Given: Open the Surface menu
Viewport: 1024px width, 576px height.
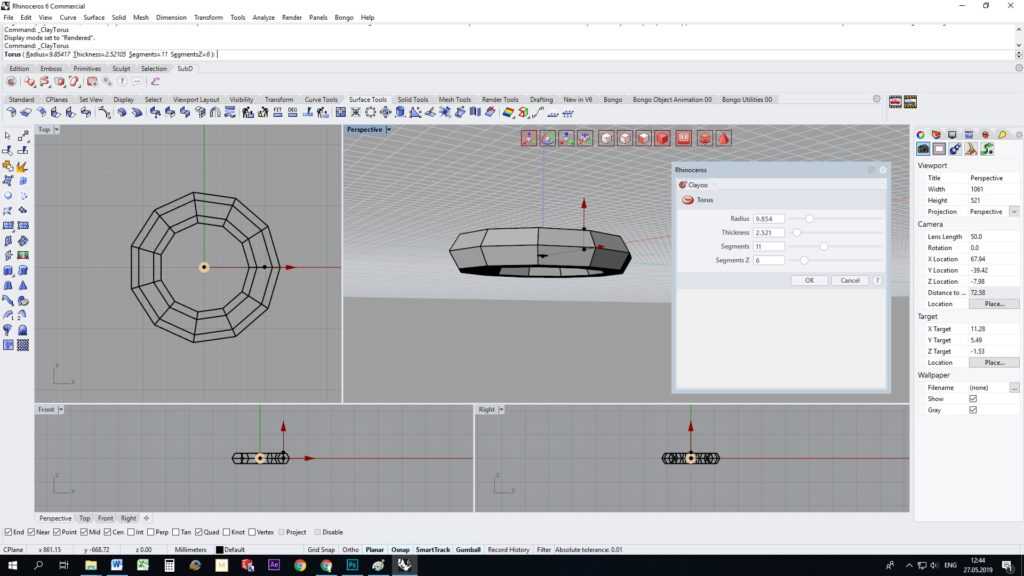Looking at the screenshot, I should click(94, 18).
